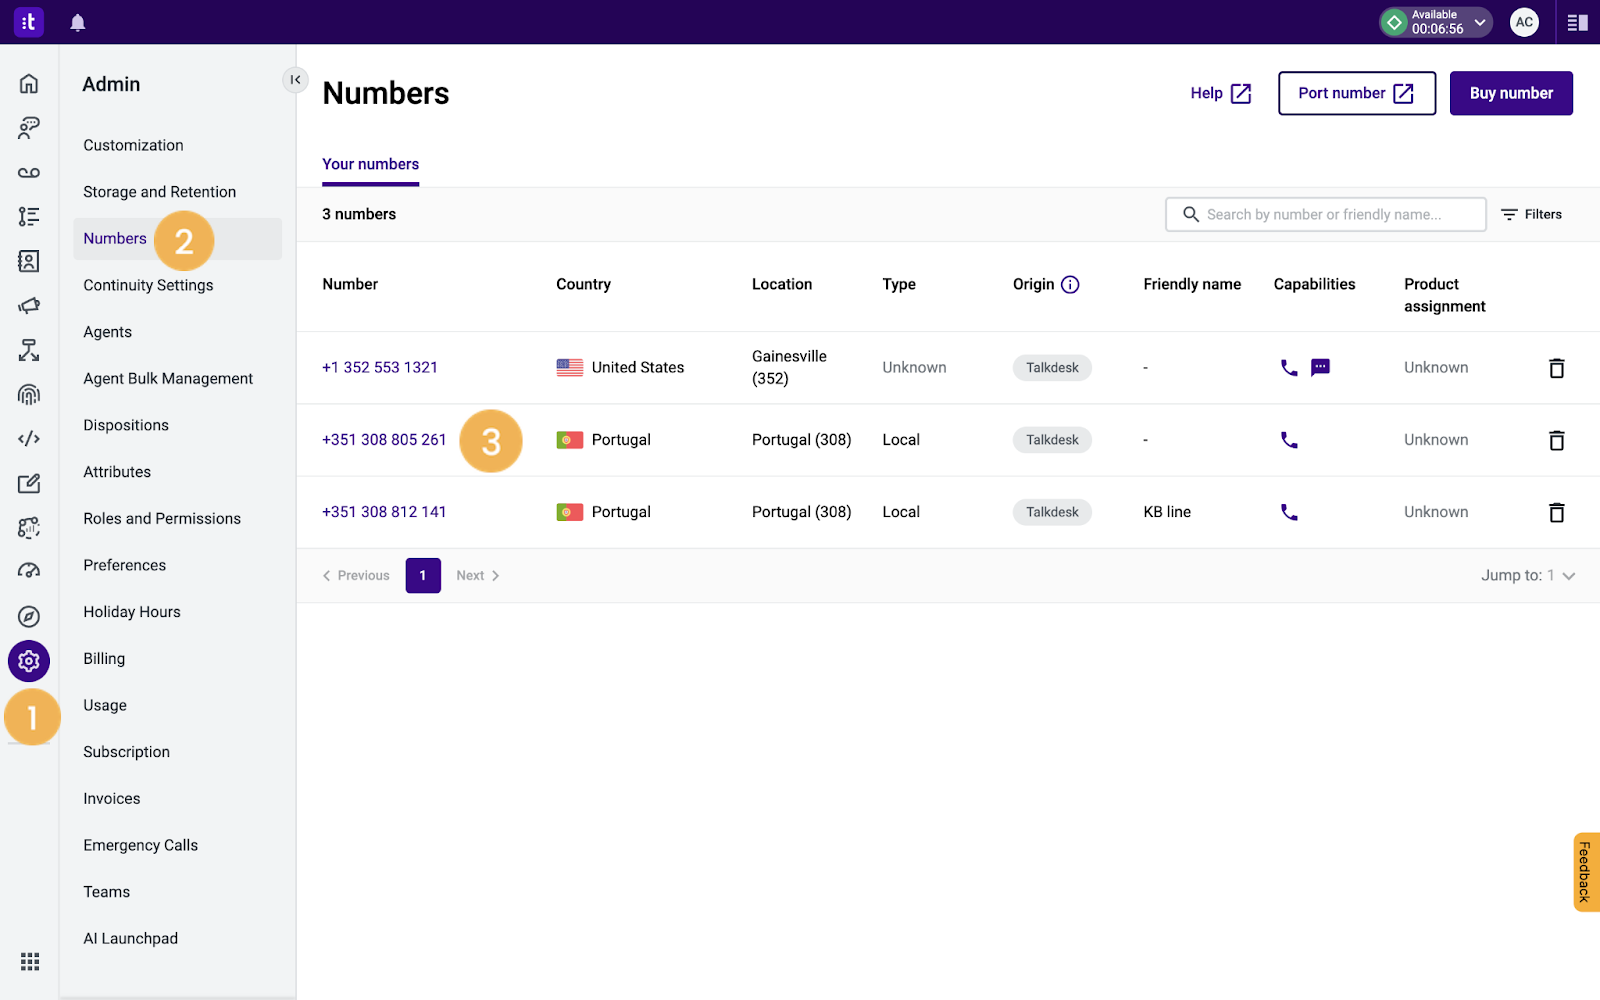Select the Your numbers tab
Image resolution: width=1600 pixels, height=1000 pixels.
click(x=370, y=164)
